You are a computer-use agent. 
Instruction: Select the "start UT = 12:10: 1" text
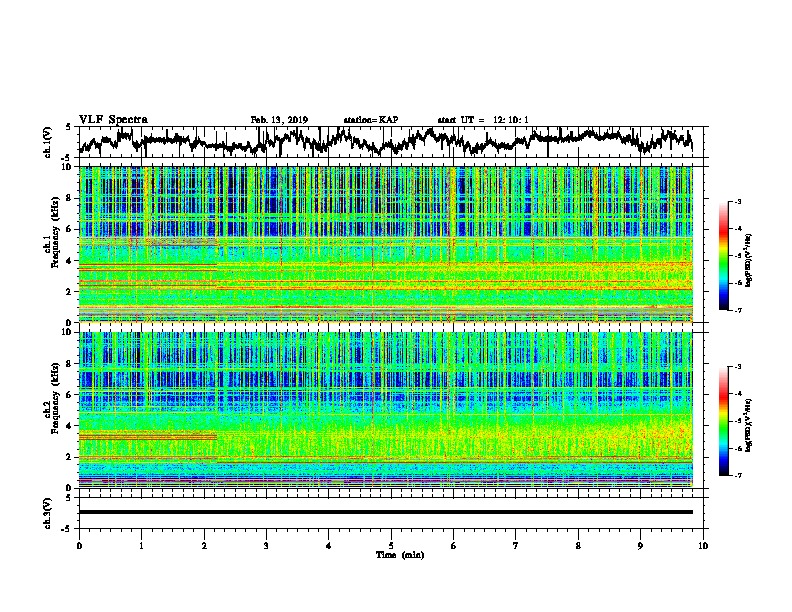point(483,120)
